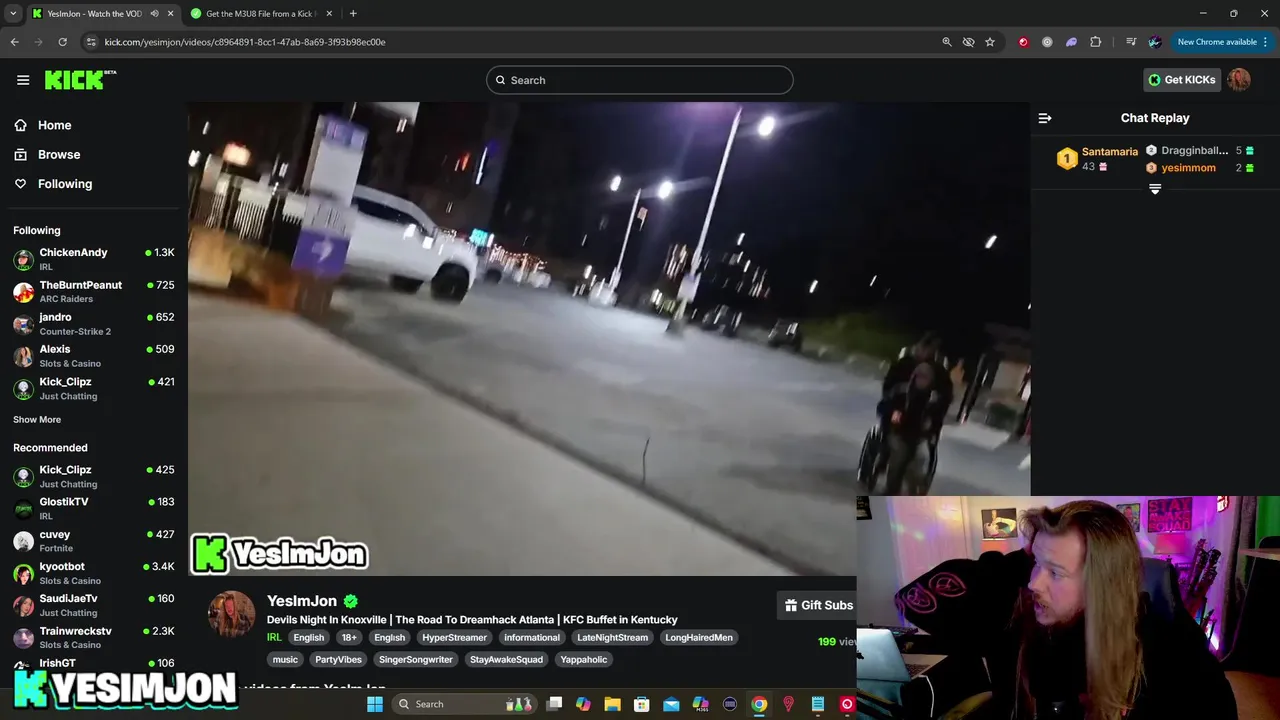
Task: Bookmark this page with star icon
Action: coord(990,42)
